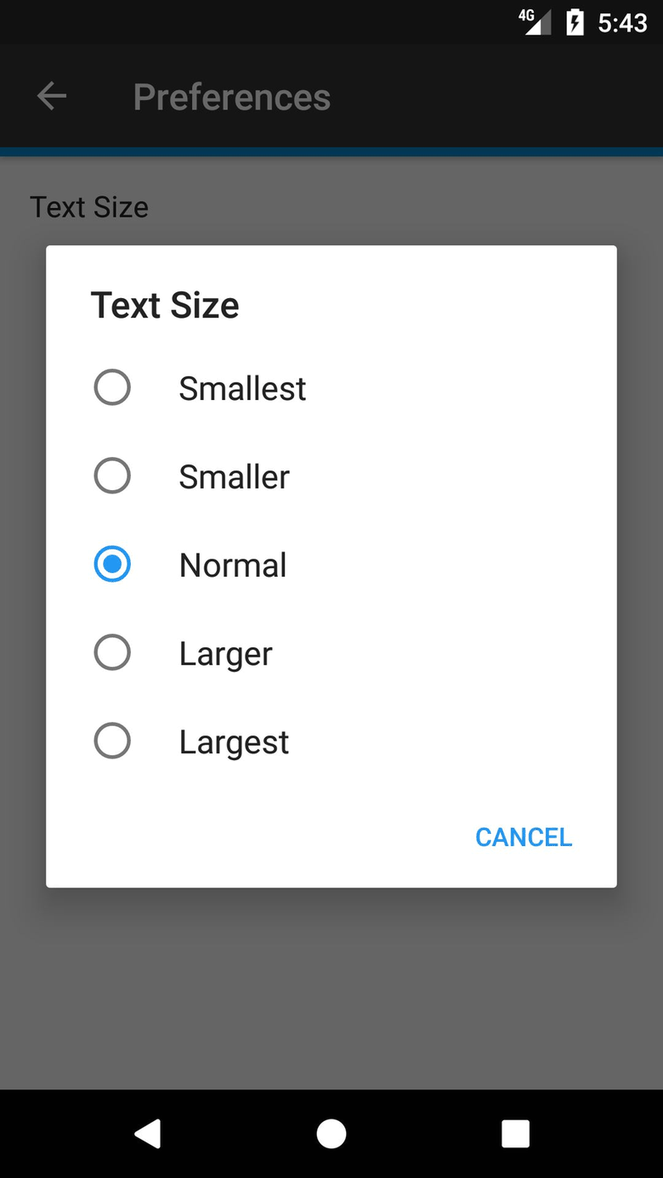Tap the 5:43 clock in status bar
The image size is (663, 1178).
(x=622, y=22)
